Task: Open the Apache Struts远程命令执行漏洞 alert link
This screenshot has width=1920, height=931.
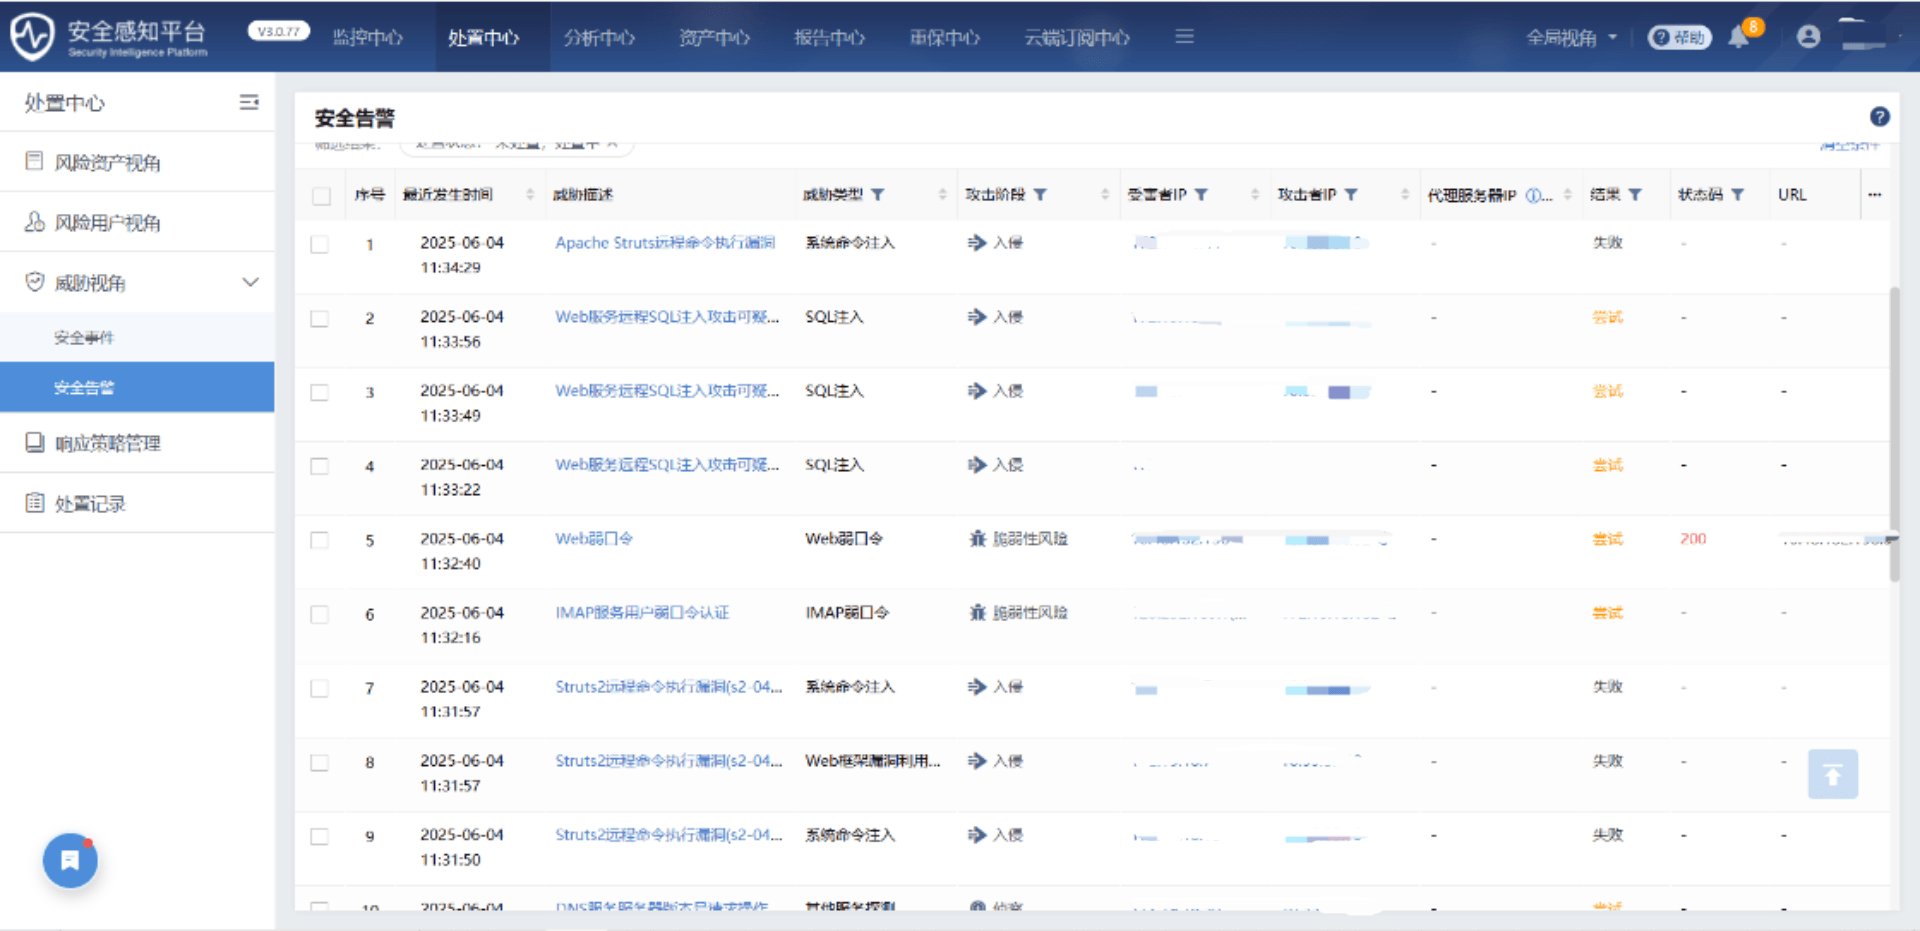Action: coord(665,243)
